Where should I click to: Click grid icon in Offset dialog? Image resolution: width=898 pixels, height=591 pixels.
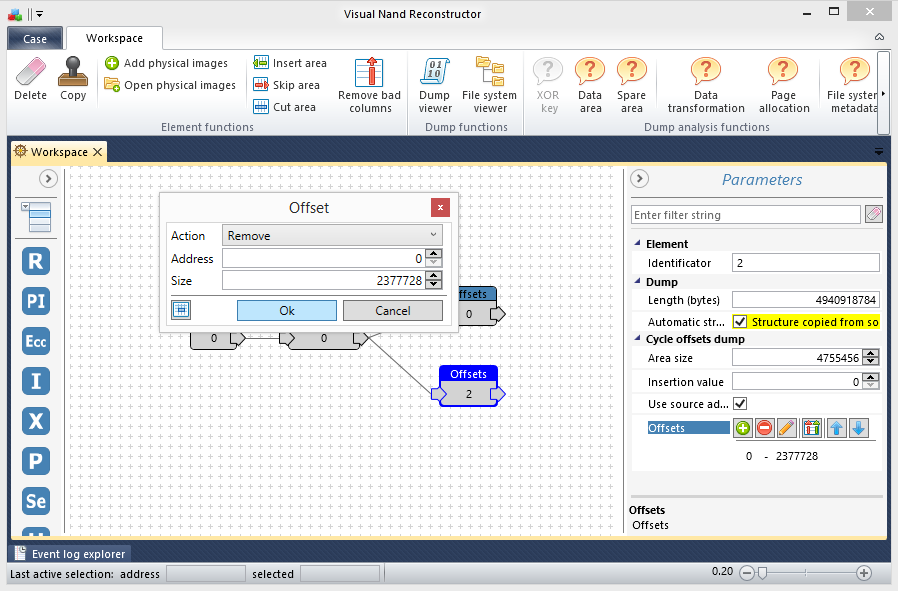[x=181, y=310]
